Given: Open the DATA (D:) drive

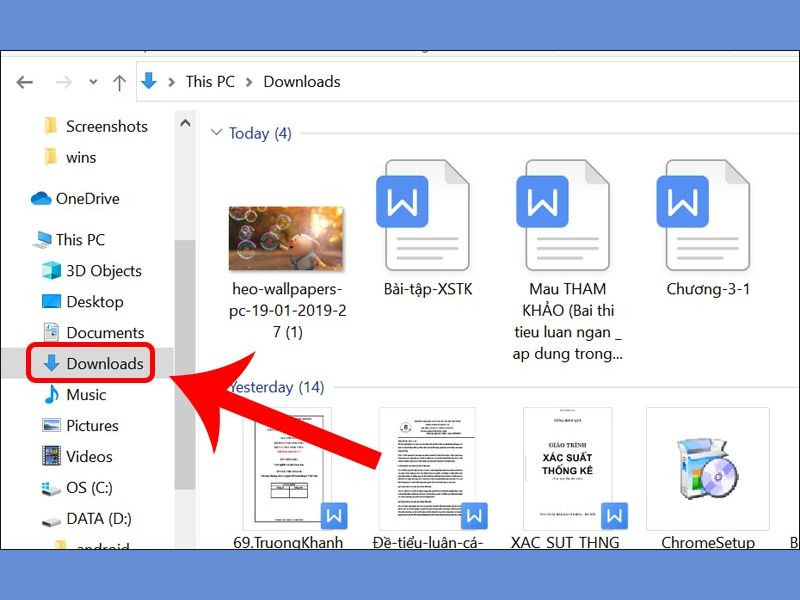Looking at the screenshot, I should (x=86, y=518).
